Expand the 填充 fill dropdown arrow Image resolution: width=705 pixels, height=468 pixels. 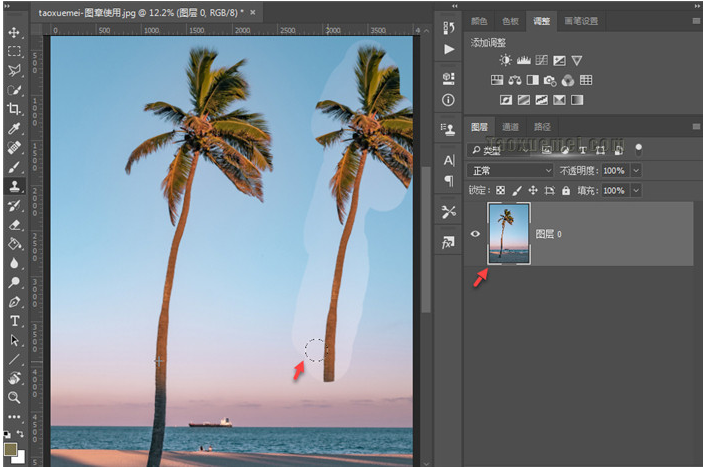[636, 190]
